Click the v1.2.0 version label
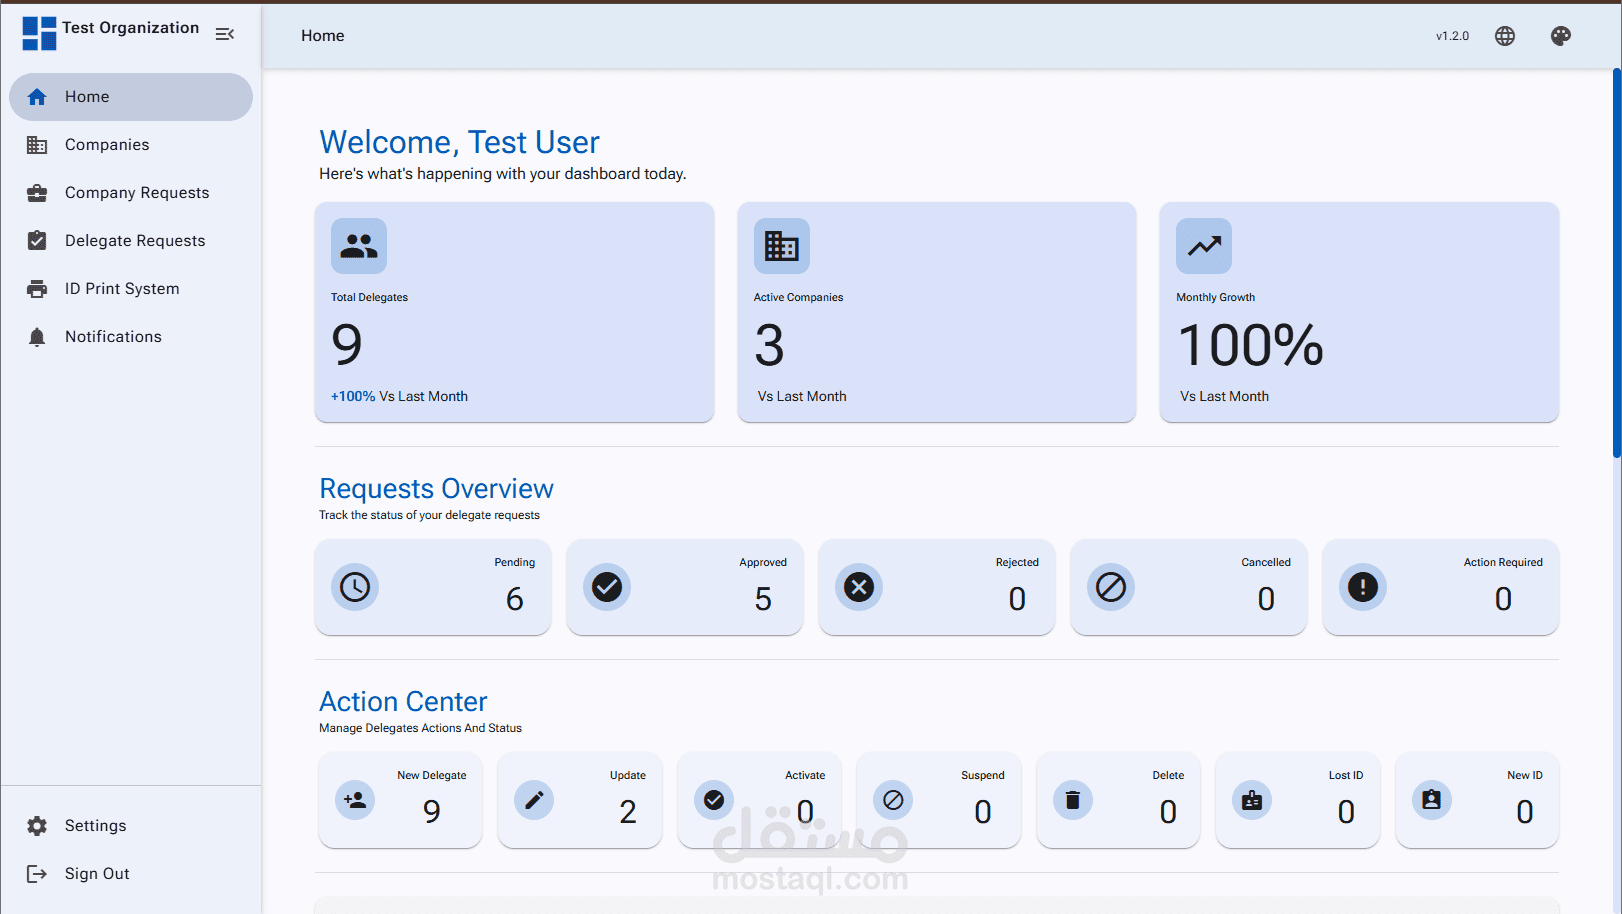Viewport: 1622px width, 914px height. click(x=1453, y=36)
